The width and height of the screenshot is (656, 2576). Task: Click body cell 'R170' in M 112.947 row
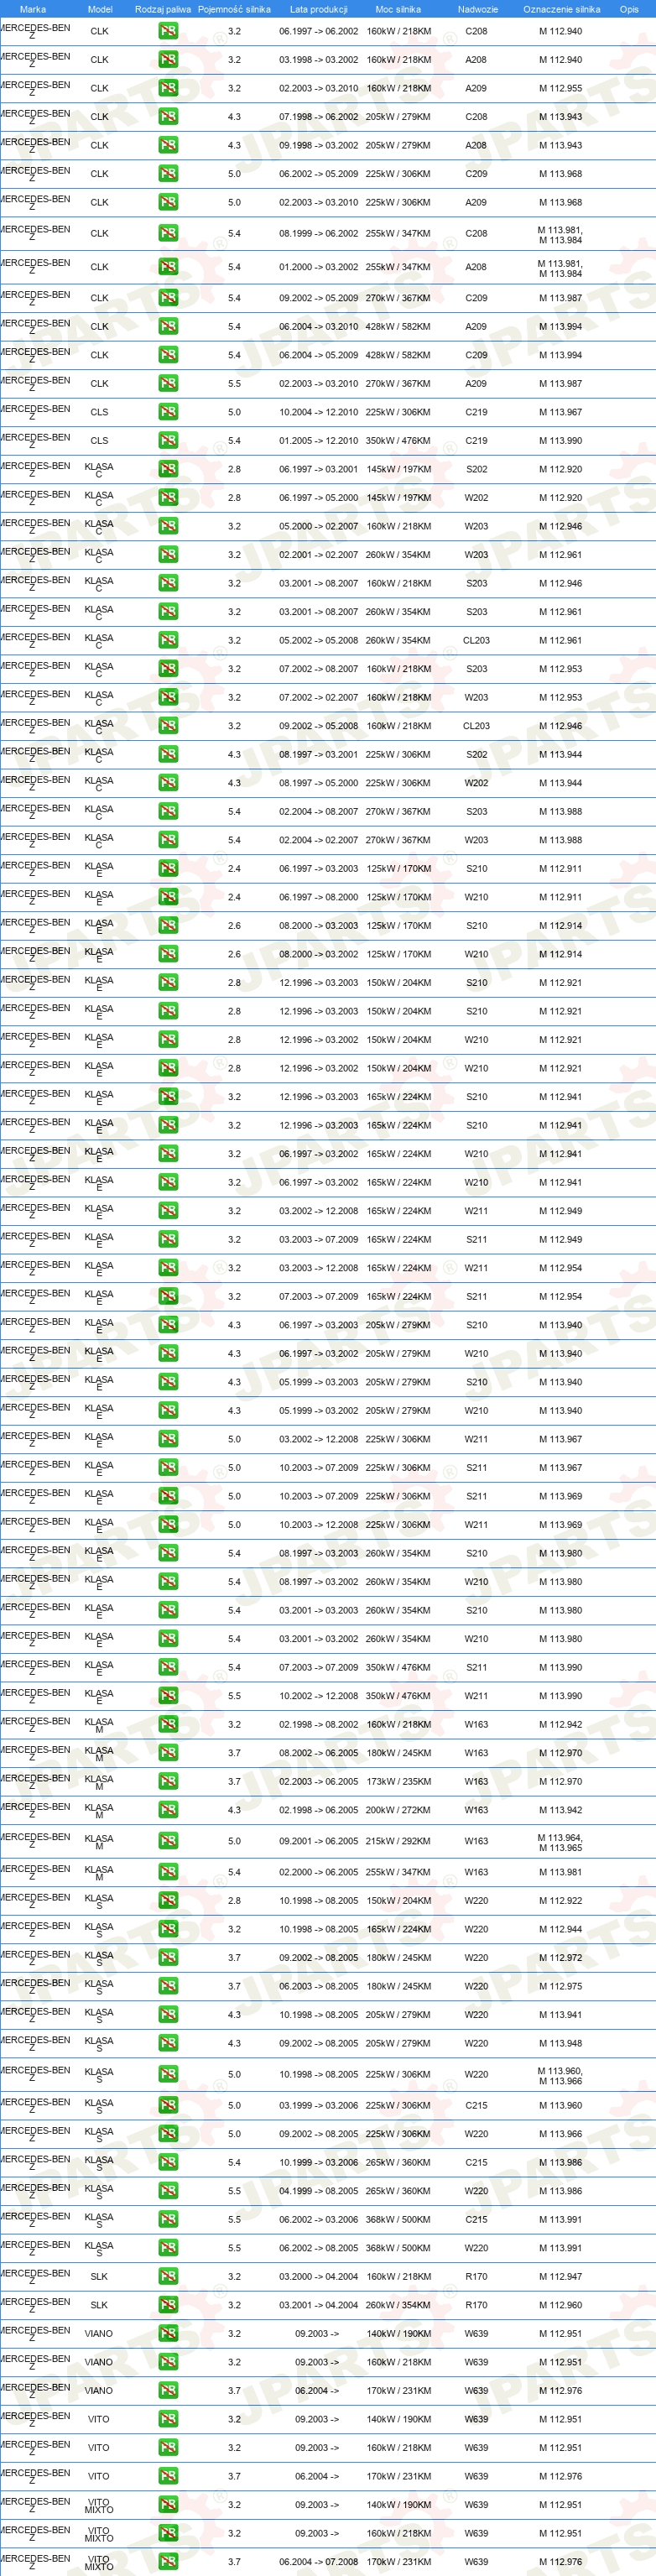[476, 2276]
